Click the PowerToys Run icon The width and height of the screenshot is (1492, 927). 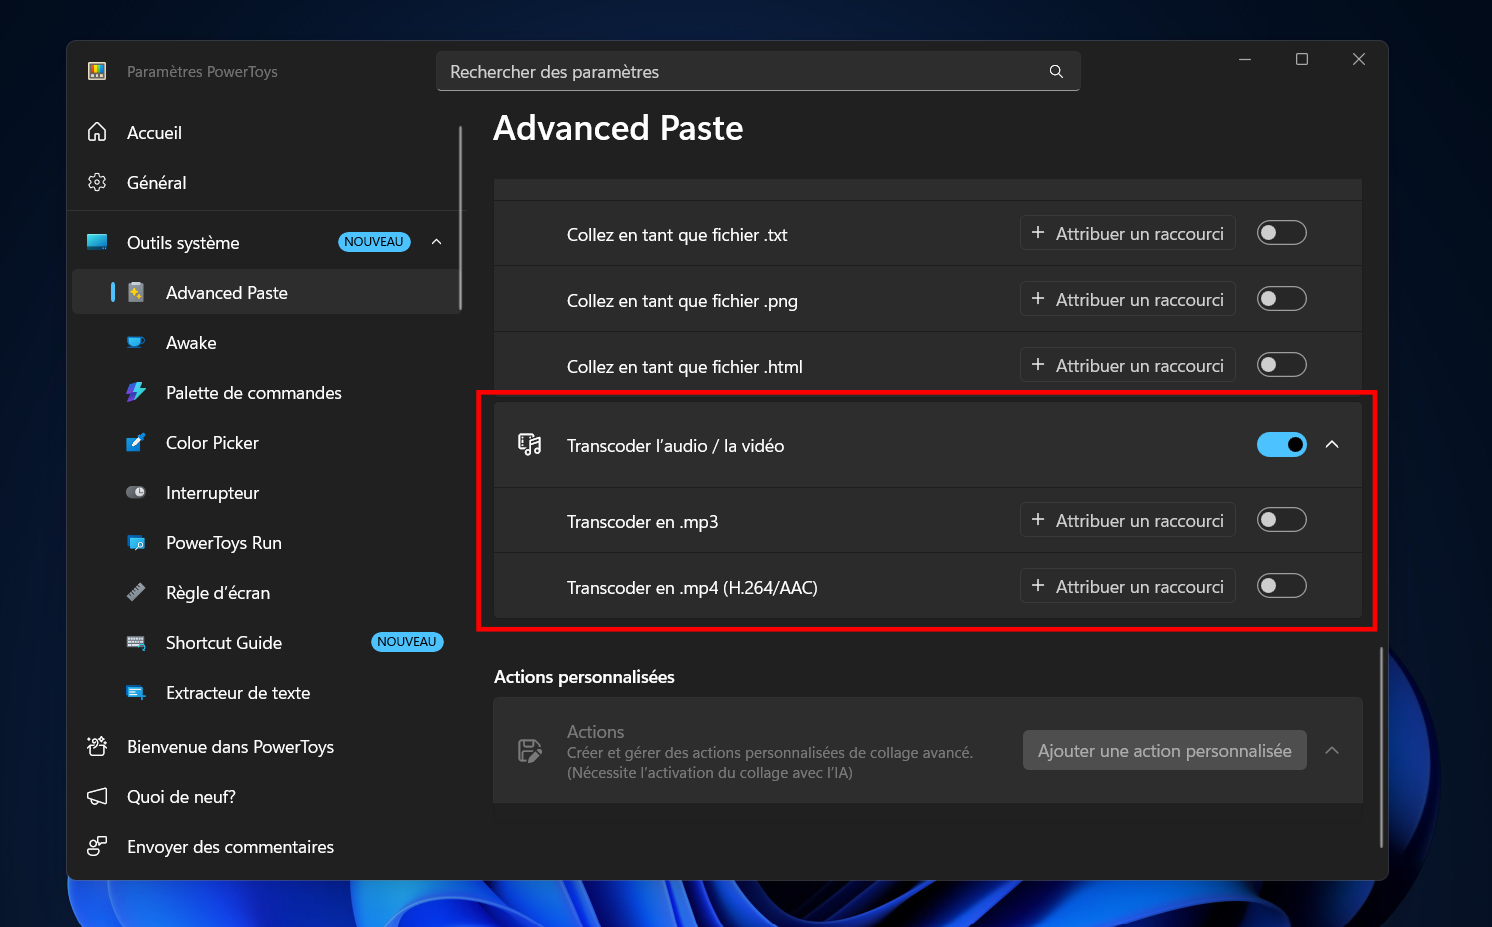[136, 542]
